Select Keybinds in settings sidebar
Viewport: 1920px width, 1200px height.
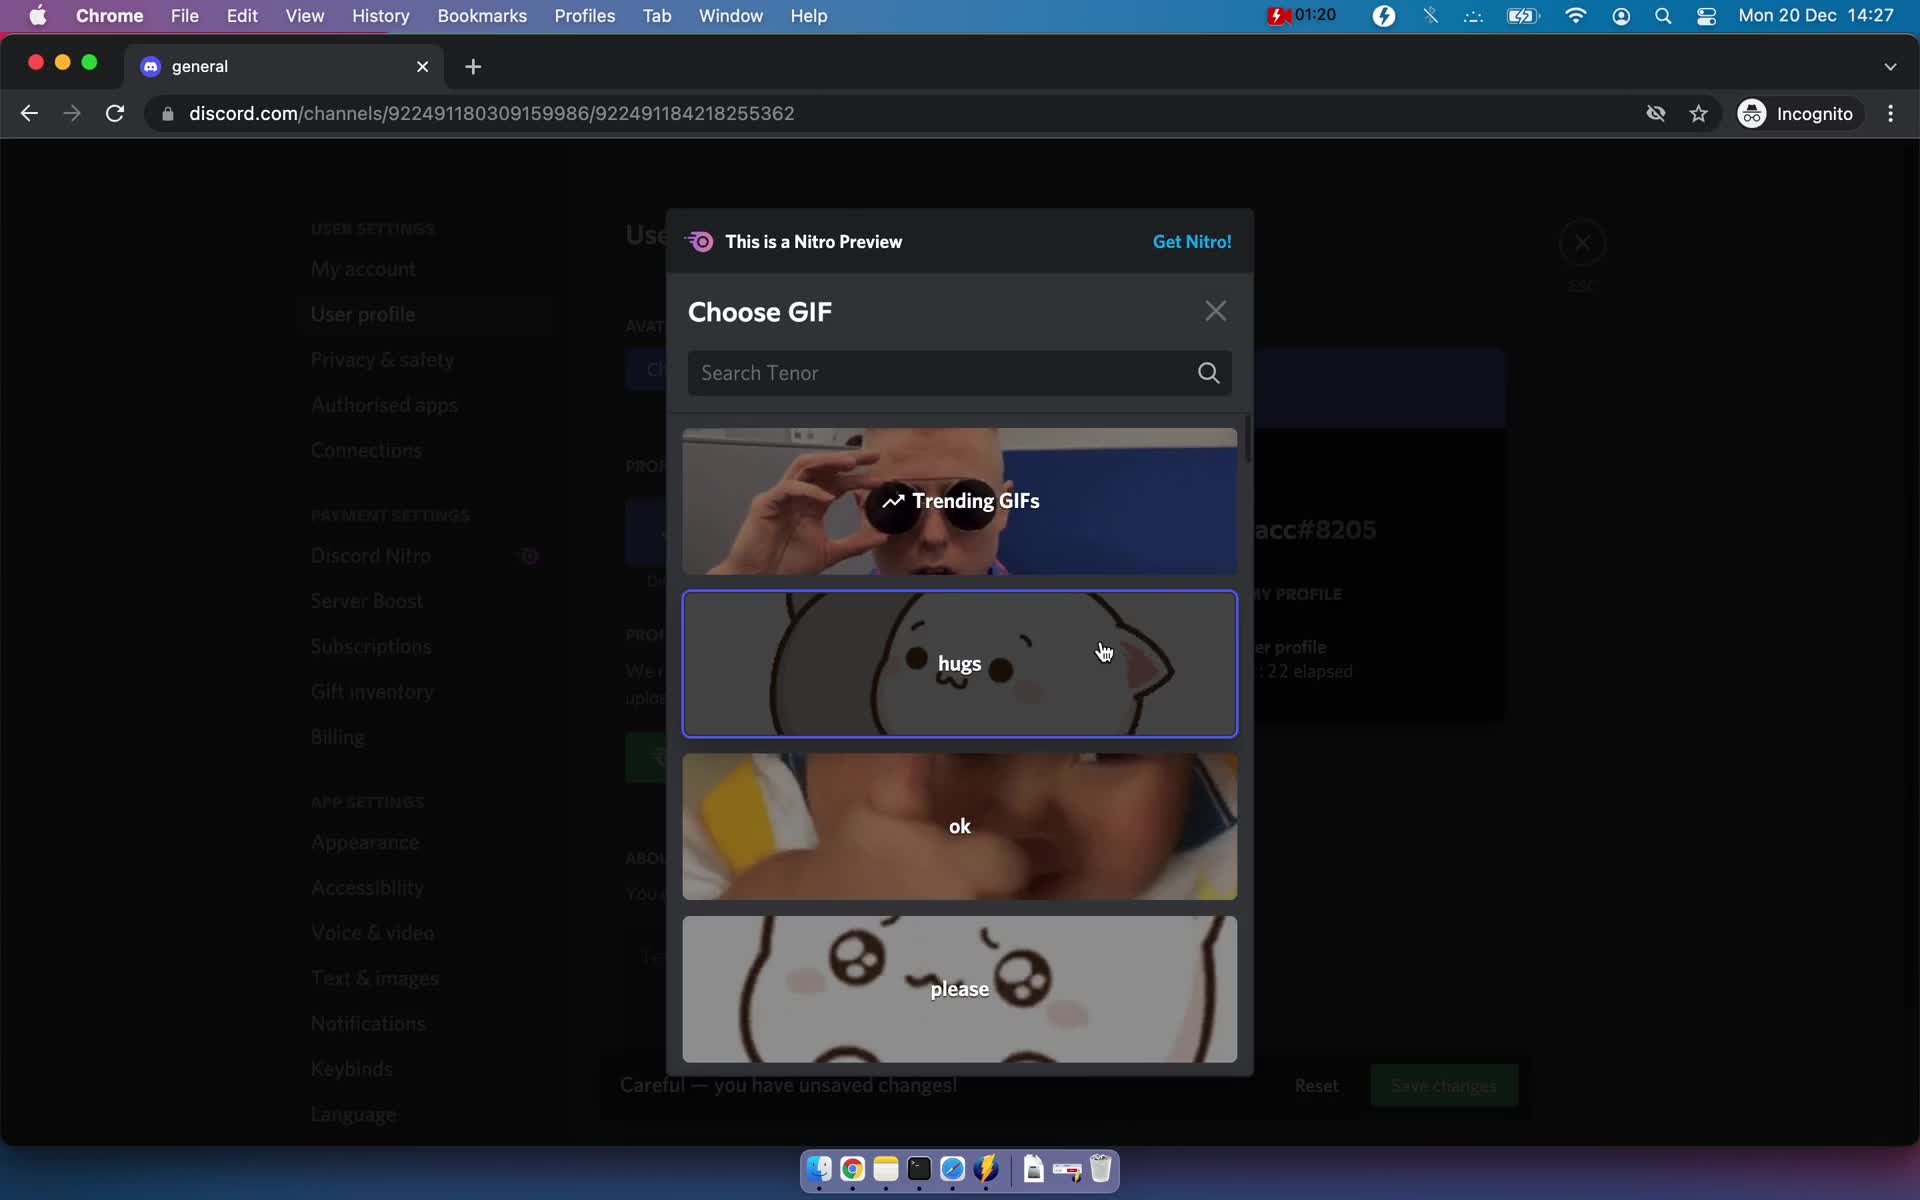[351, 1069]
